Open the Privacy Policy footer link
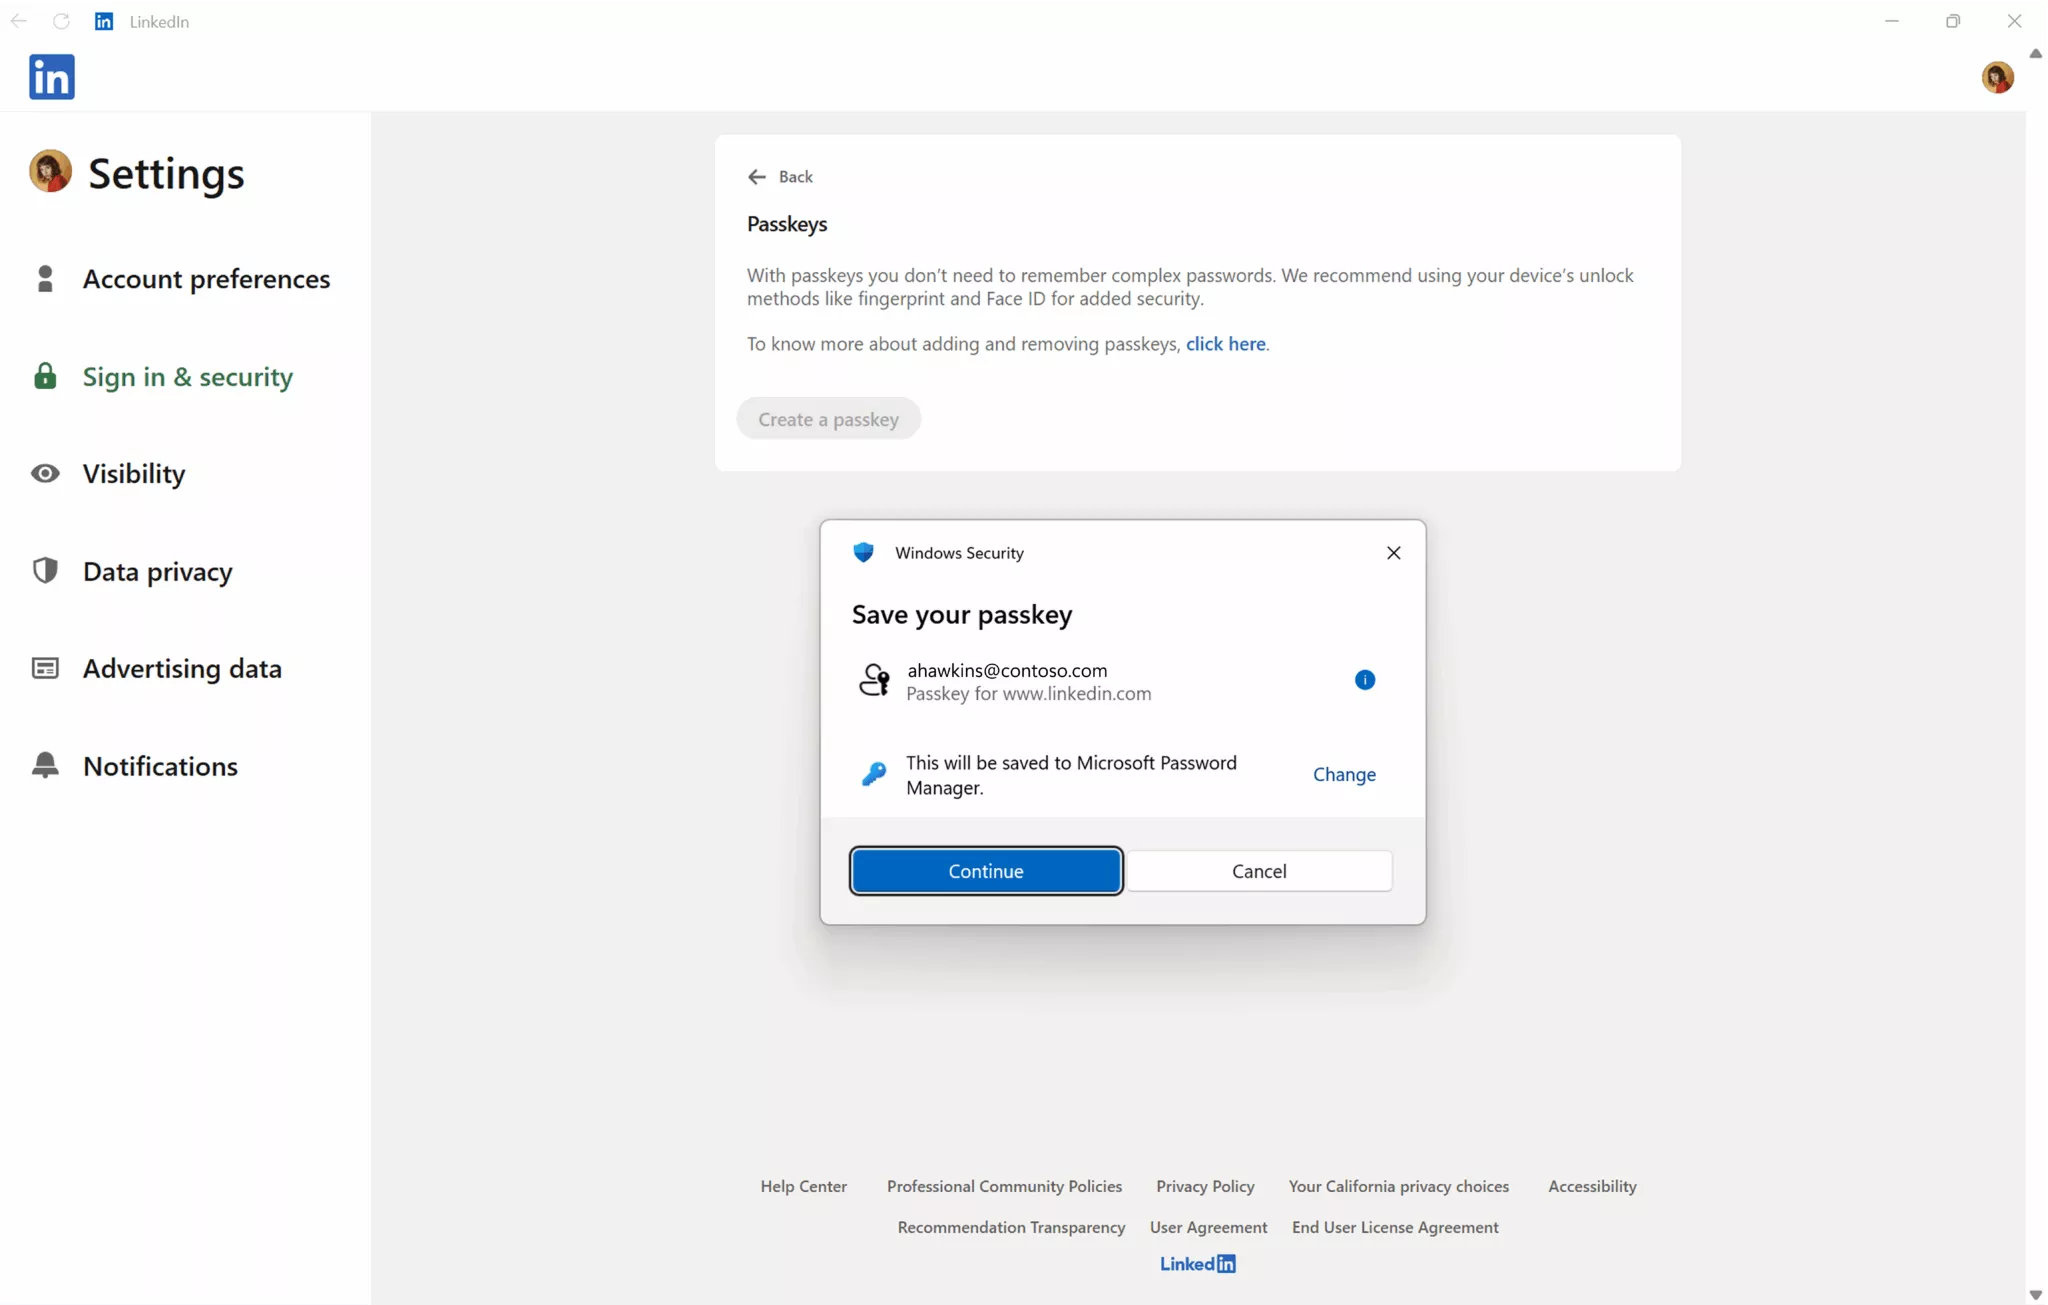Image resolution: width=2048 pixels, height=1305 pixels. click(1204, 1186)
